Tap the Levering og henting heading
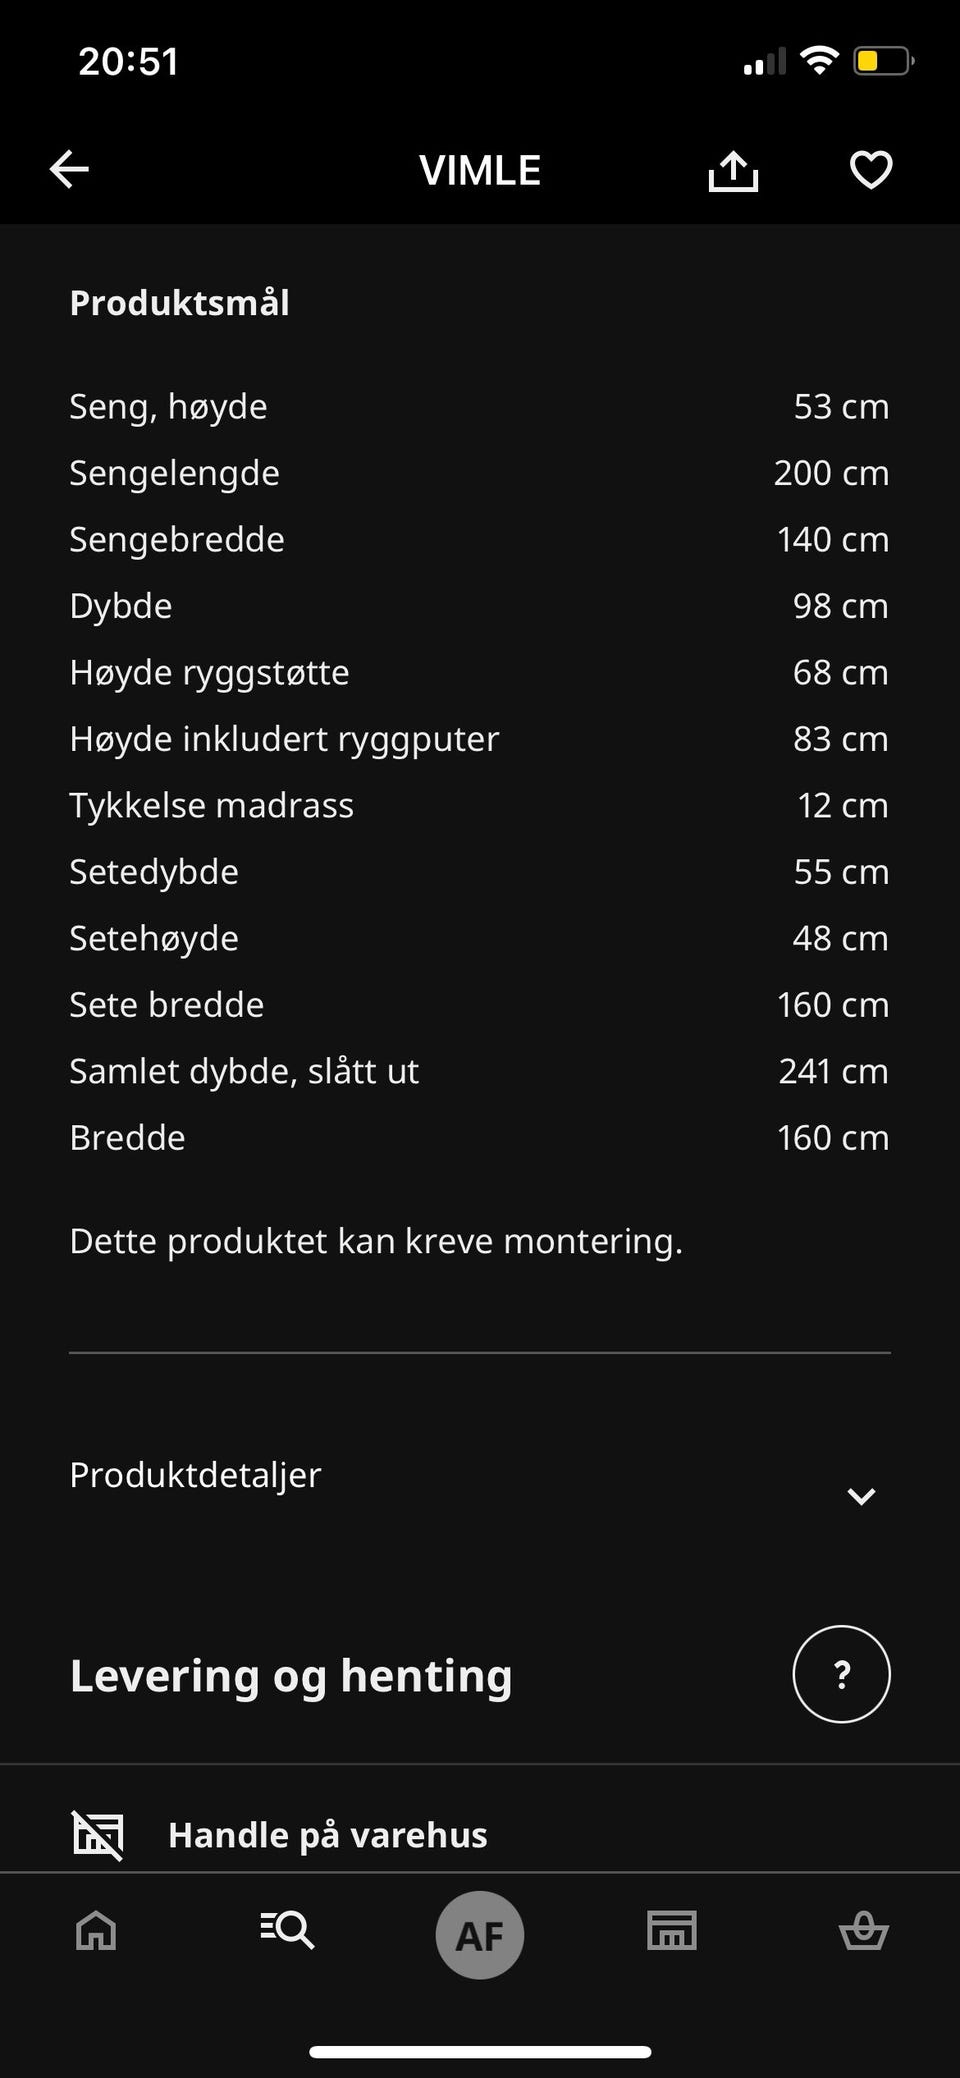The width and height of the screenshot is (960, 2078). tap(291, 1676)
